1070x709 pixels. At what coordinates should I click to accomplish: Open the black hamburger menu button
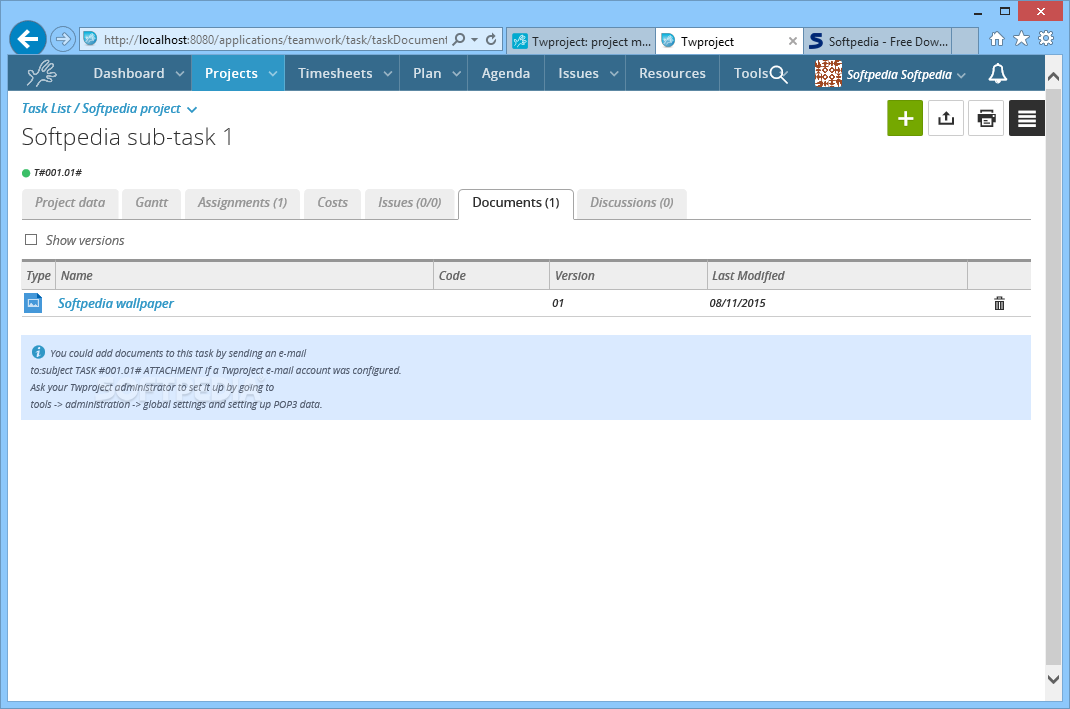coord(1027,118)
